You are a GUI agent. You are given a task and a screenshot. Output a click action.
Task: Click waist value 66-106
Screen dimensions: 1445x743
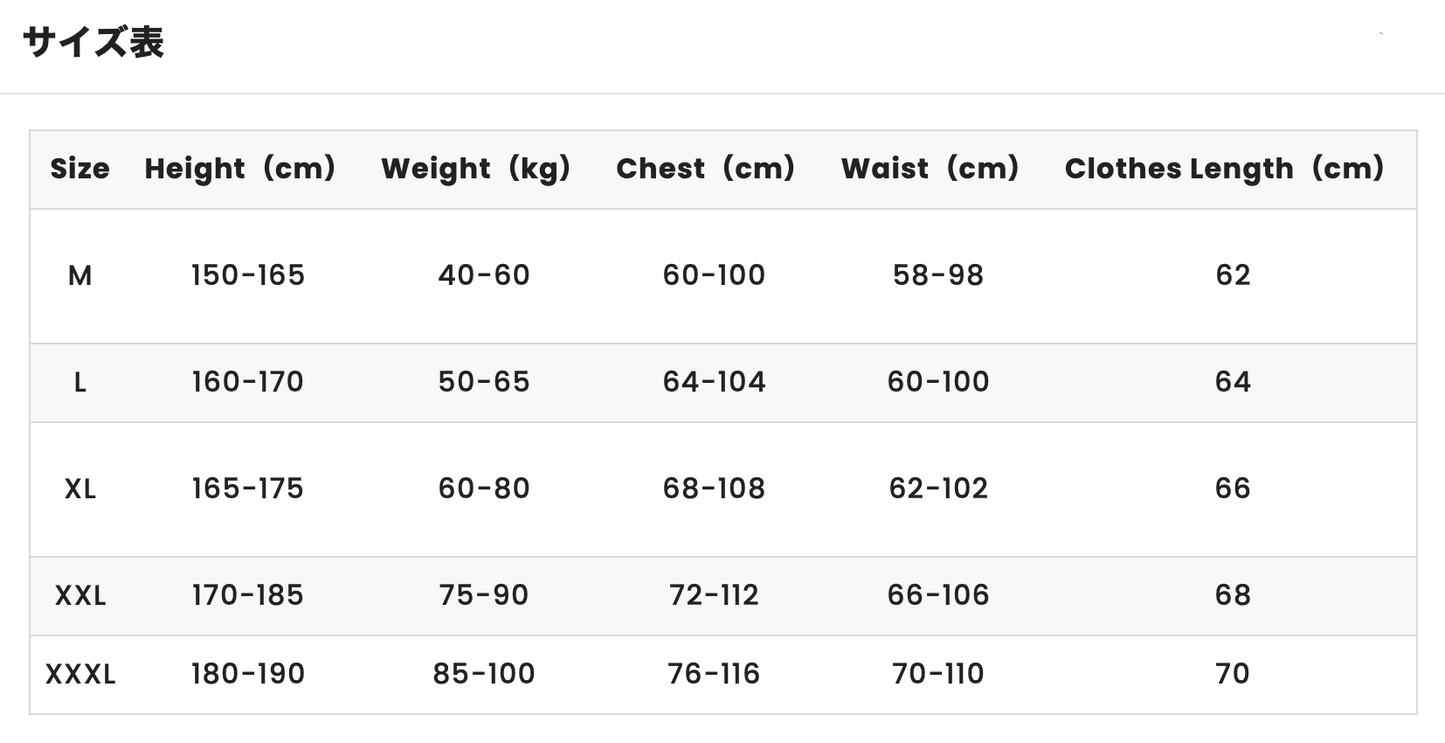pos(938,596)
